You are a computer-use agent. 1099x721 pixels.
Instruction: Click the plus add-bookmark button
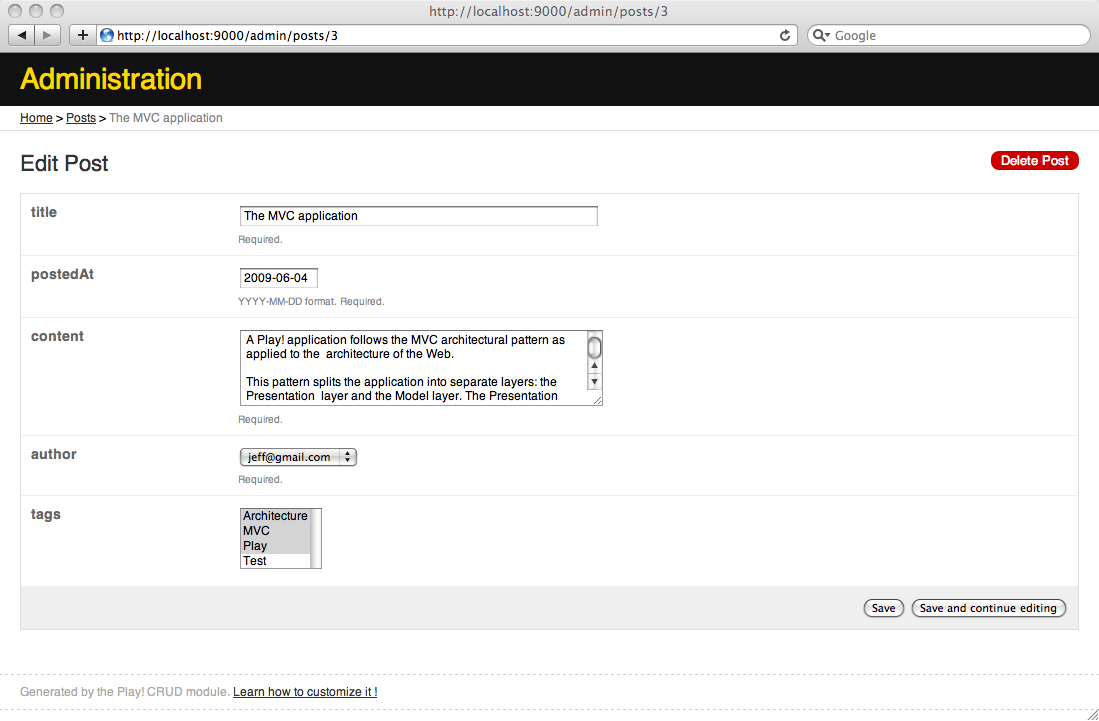[82, 35]
